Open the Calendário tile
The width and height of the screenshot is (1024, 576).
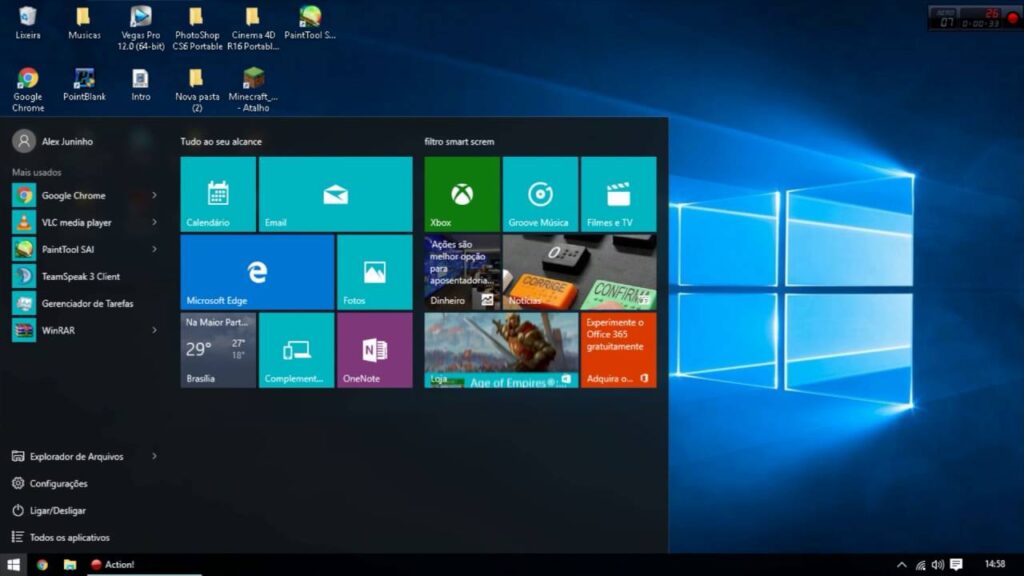click(218, 194)
